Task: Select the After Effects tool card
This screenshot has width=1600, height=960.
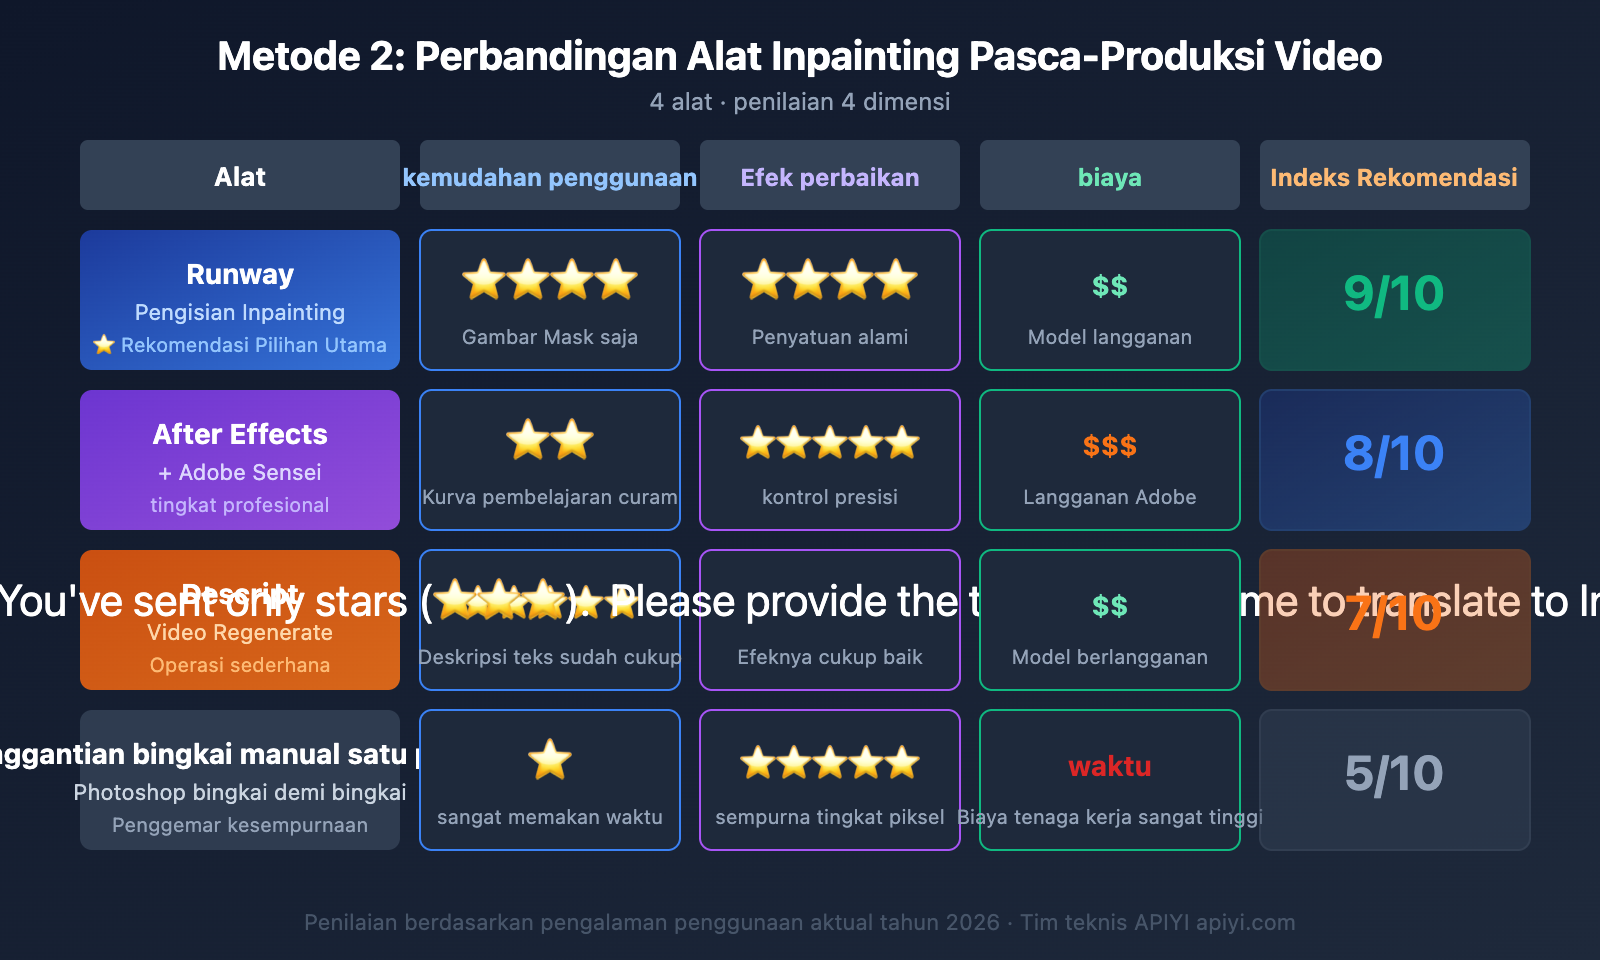Action: [240, 459]
